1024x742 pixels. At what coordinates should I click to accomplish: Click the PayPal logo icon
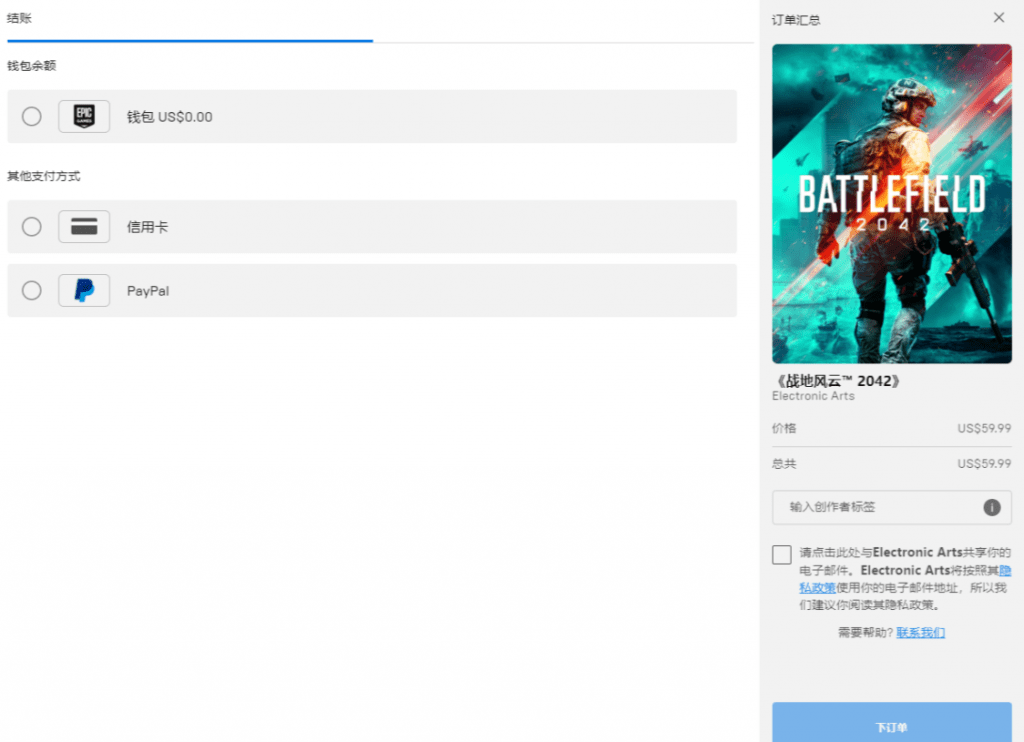(x=84, y=291)
